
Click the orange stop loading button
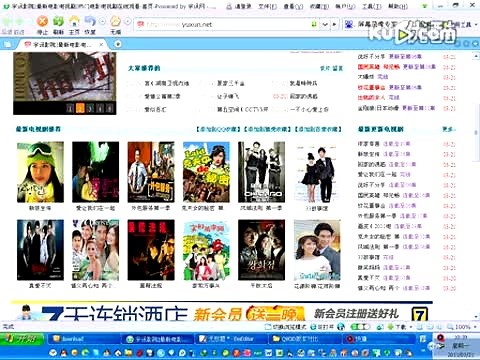42,21
